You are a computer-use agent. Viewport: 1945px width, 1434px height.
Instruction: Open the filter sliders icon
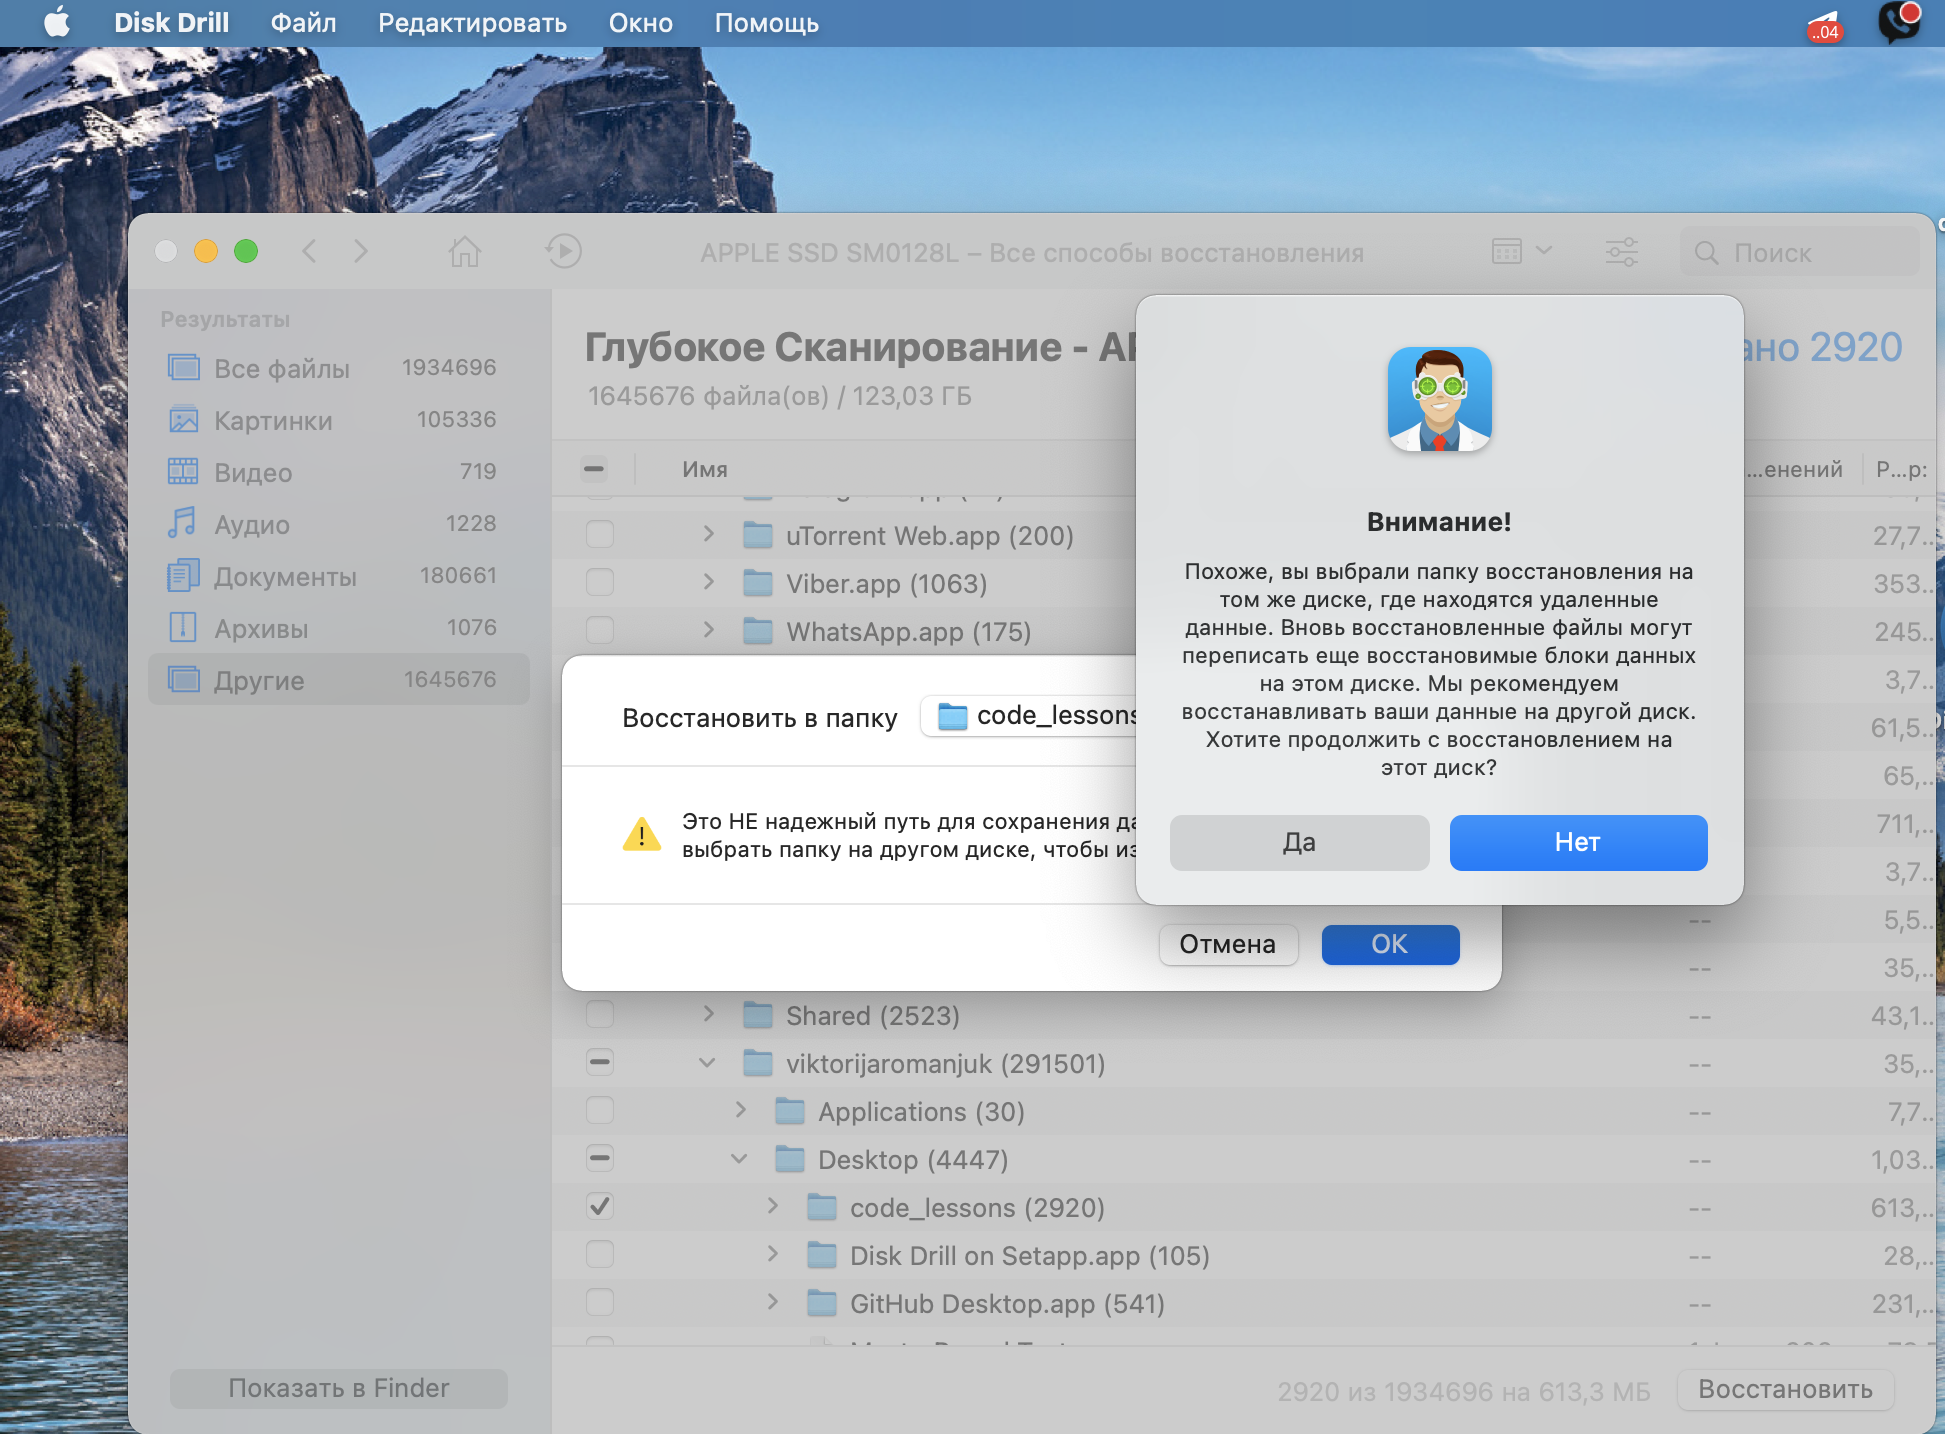point(1621,251)
